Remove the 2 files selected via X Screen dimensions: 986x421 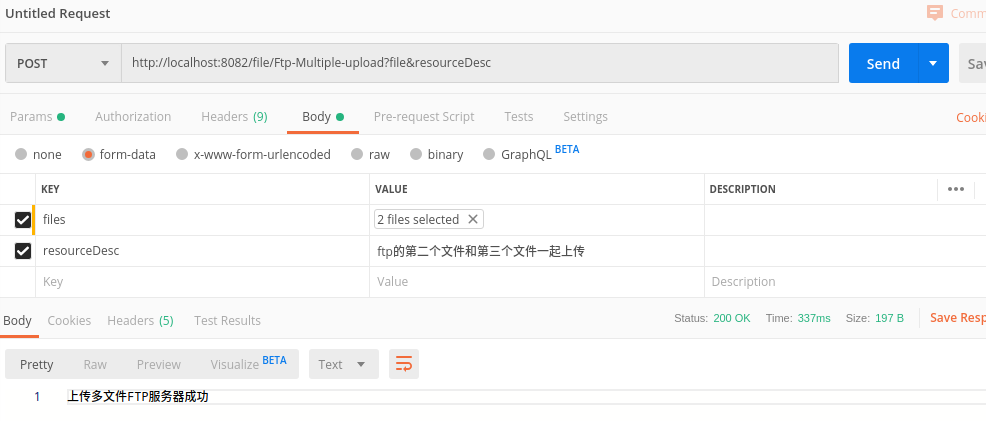coord(473,219)
